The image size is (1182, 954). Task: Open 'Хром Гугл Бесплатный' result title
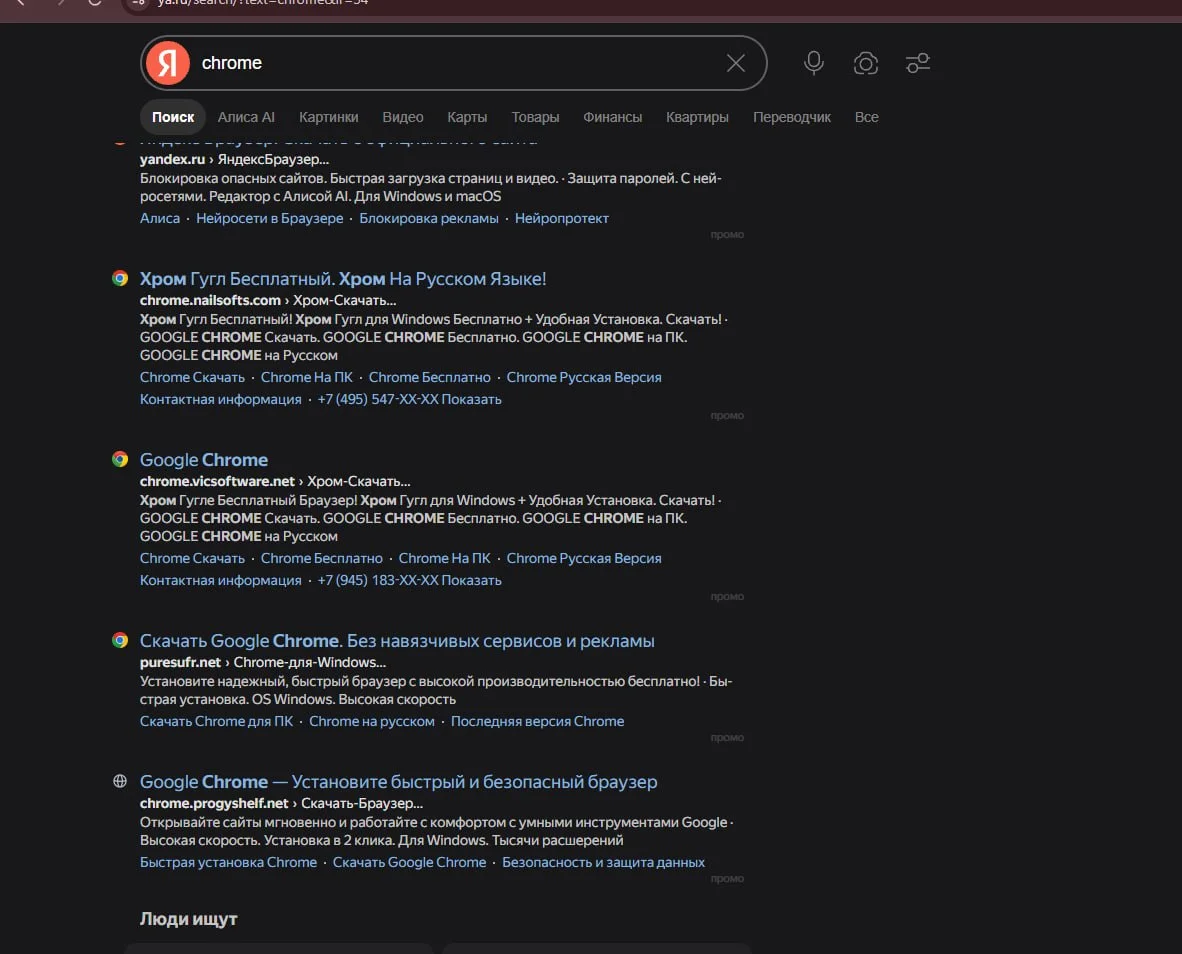tap(343, 279)
